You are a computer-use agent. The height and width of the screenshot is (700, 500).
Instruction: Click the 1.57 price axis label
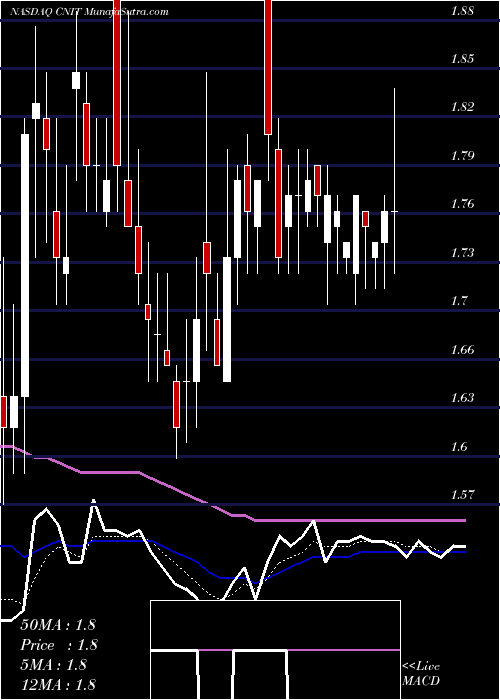click(x=462, y=494)
